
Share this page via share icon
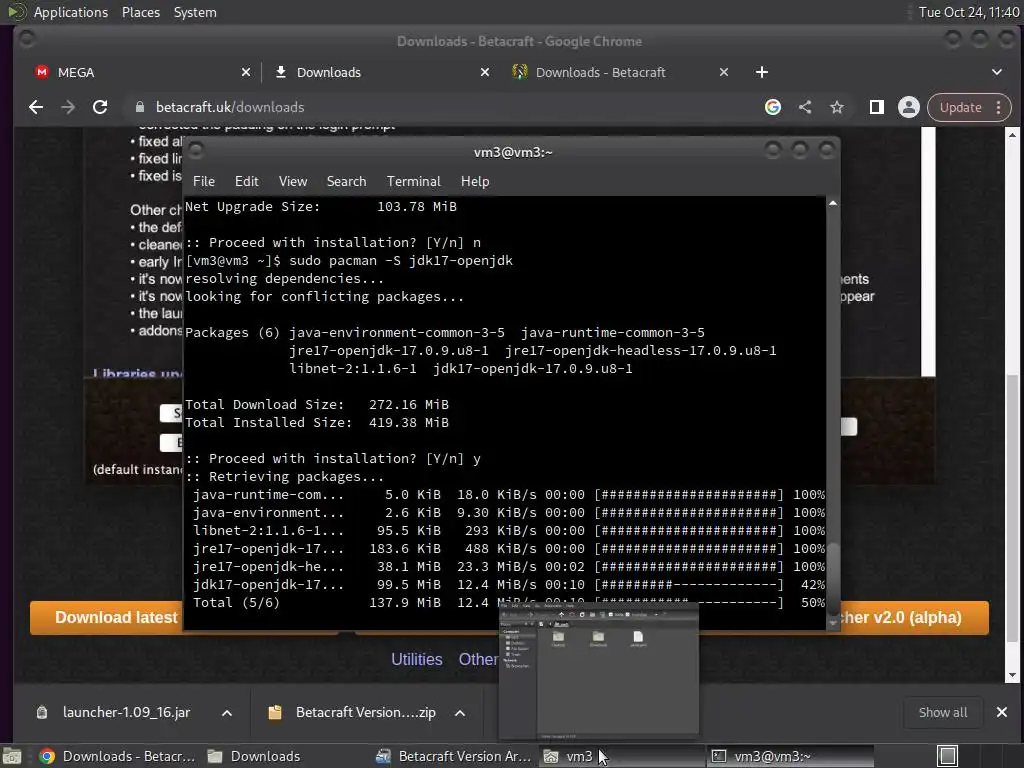point(805,107)
